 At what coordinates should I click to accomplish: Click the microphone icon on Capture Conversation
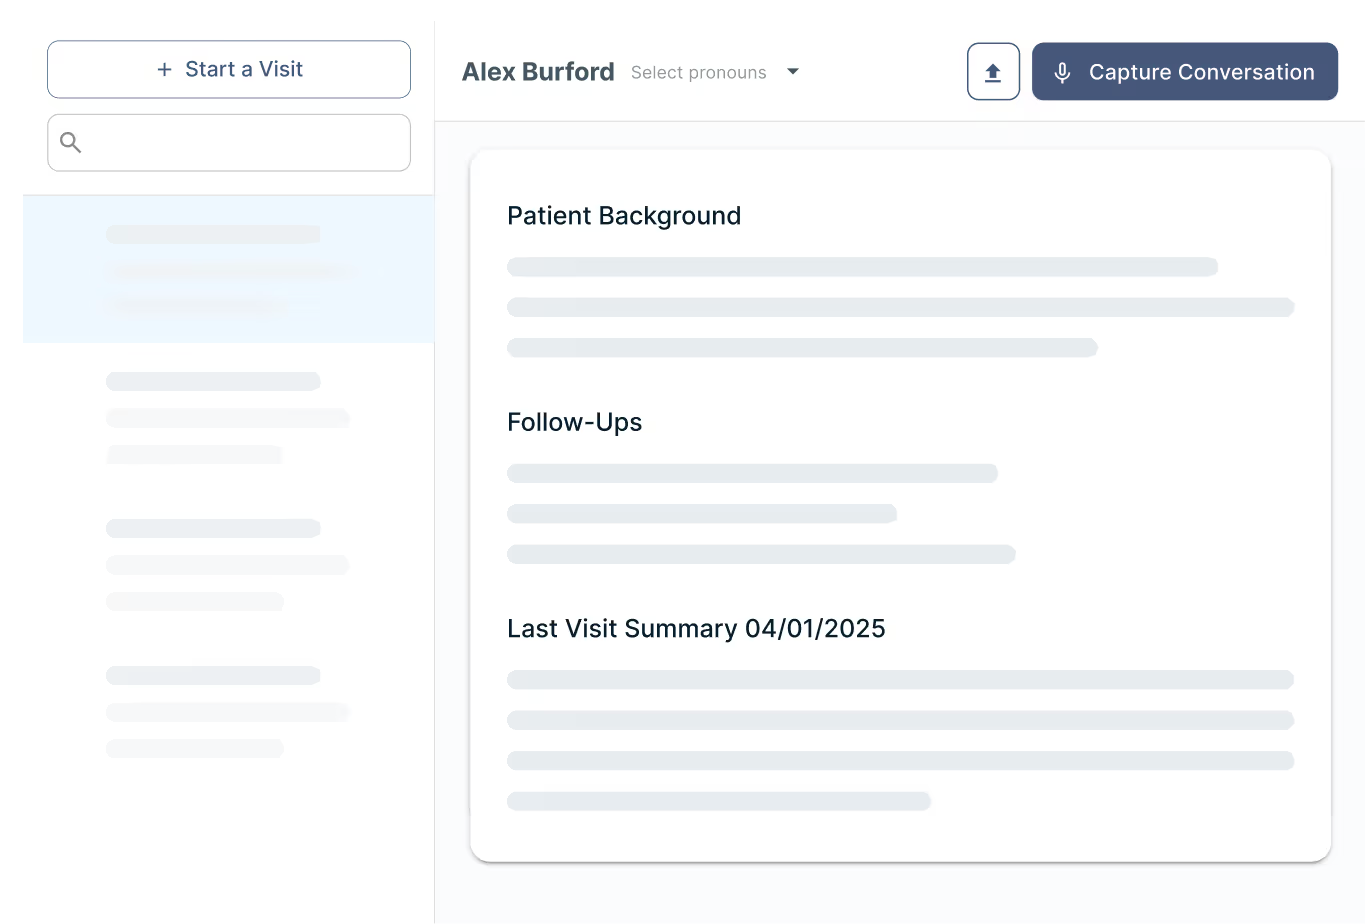[1062, 72]
